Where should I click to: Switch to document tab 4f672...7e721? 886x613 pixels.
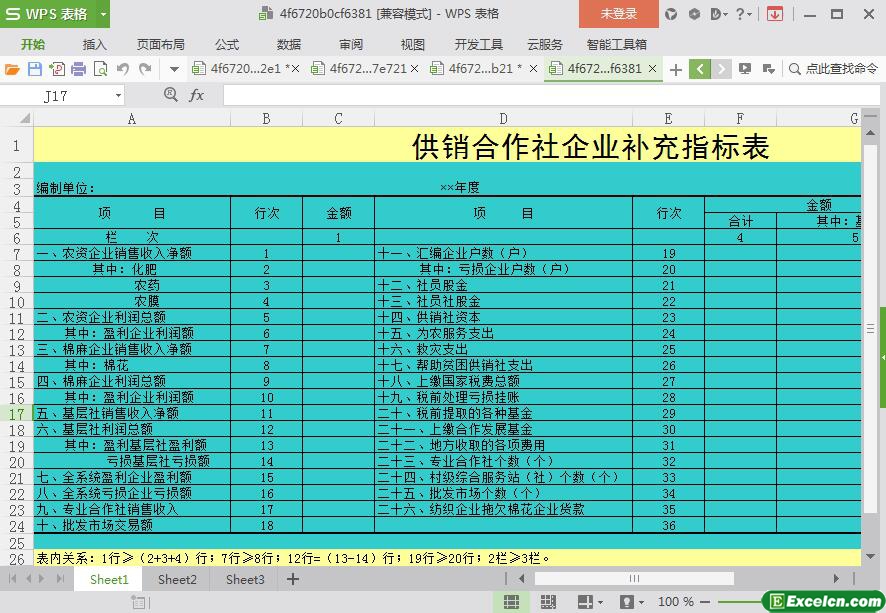click(367, 69)
